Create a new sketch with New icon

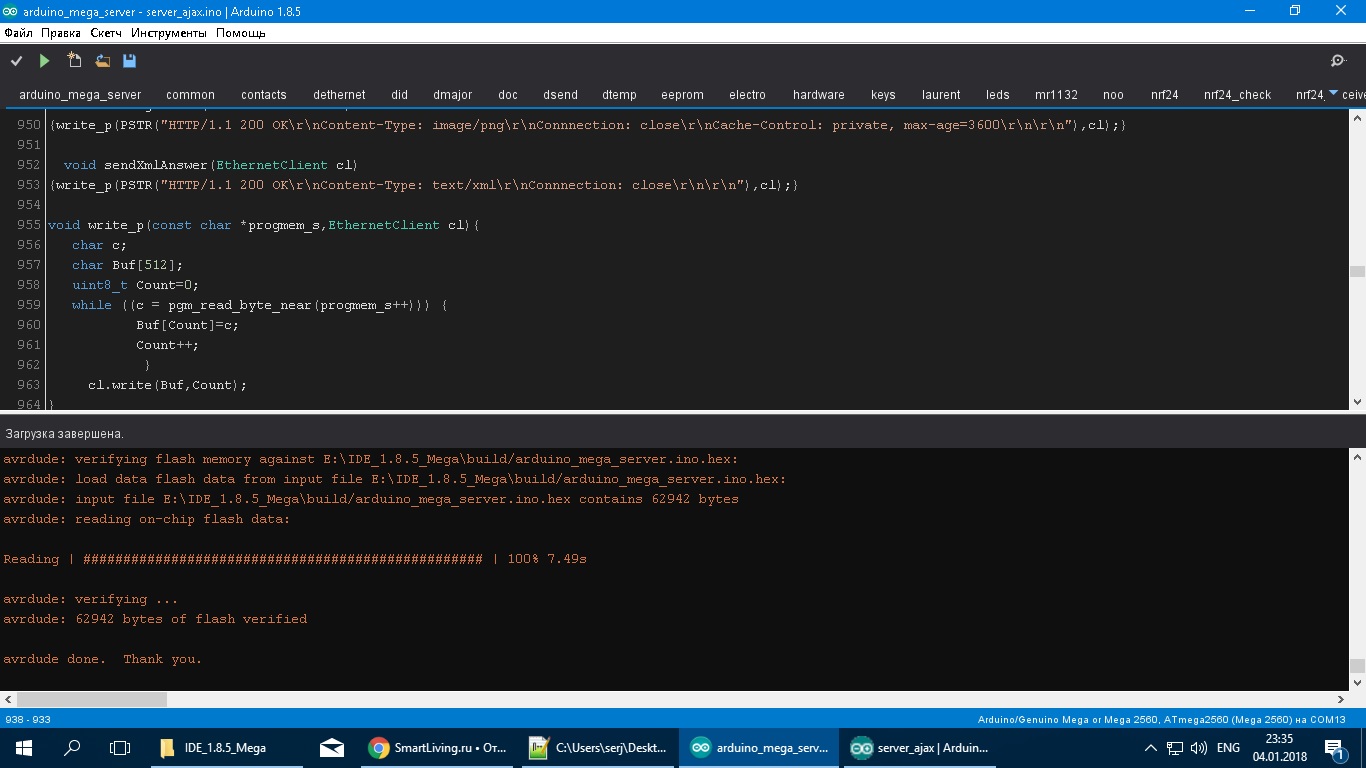coord(74,61)
